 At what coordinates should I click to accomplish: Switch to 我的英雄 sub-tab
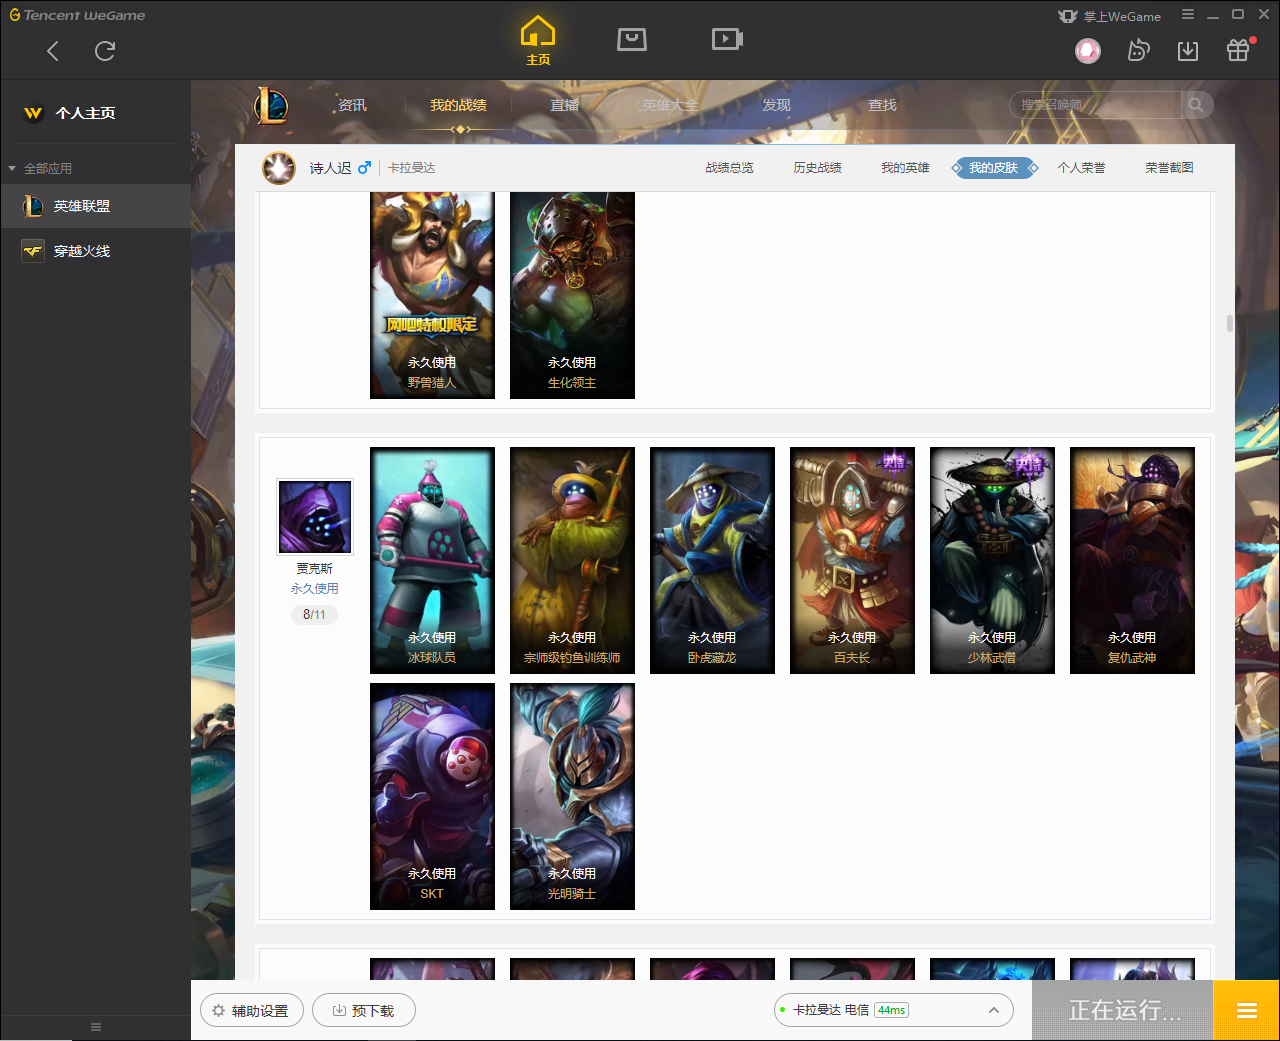tap(905, 168)
